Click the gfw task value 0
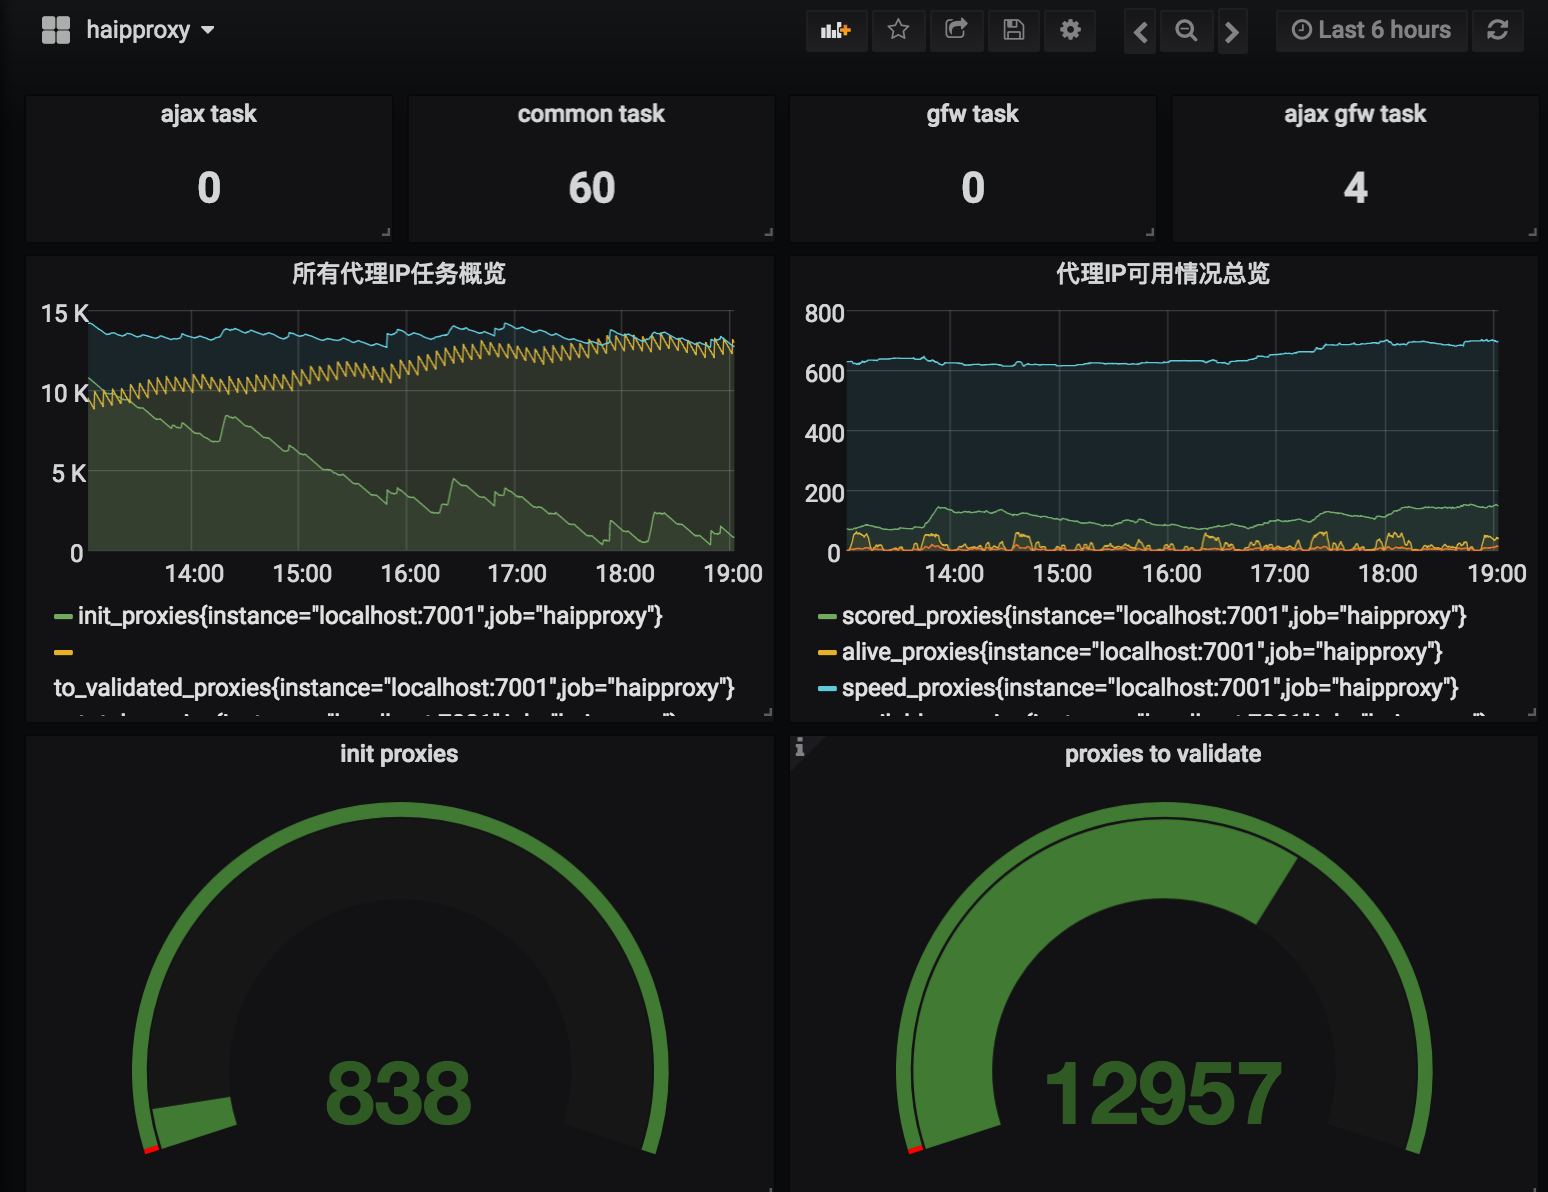Viewport: 1548px width, 1192px height. [x=973, y=188]
